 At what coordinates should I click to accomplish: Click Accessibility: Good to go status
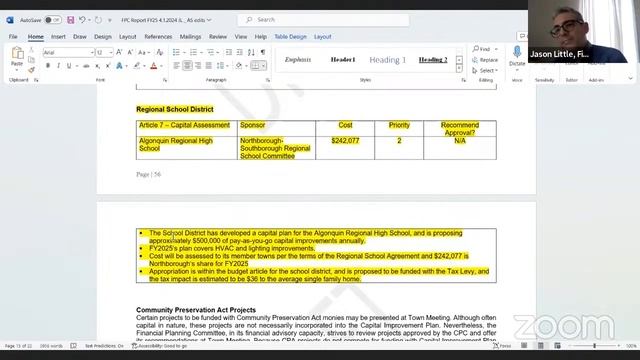tap(159, 346)
